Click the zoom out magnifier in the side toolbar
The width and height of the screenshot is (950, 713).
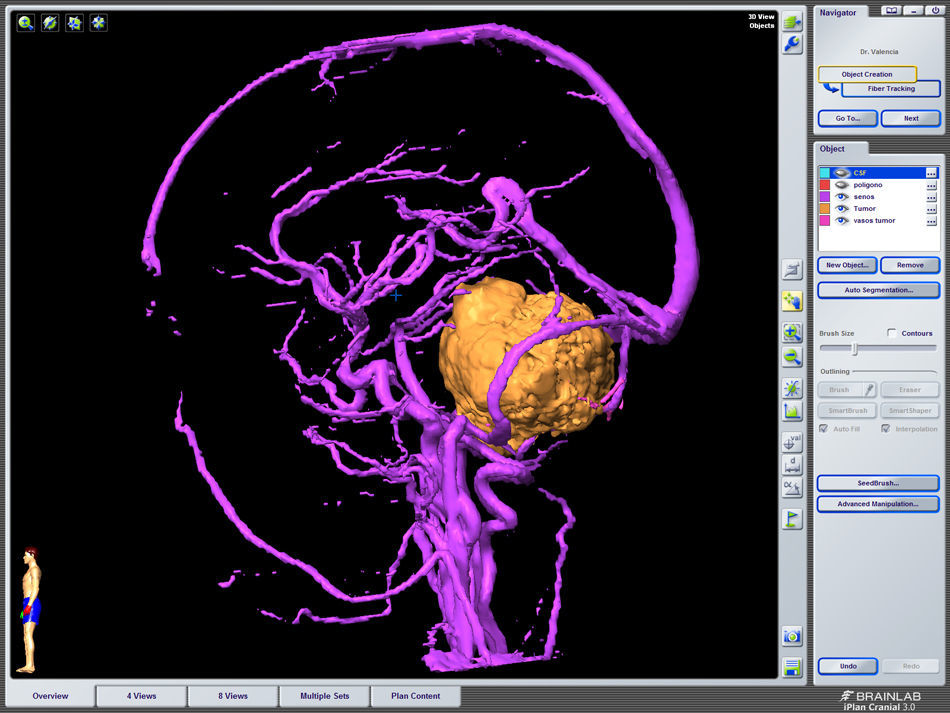click(x=792, y=357)
